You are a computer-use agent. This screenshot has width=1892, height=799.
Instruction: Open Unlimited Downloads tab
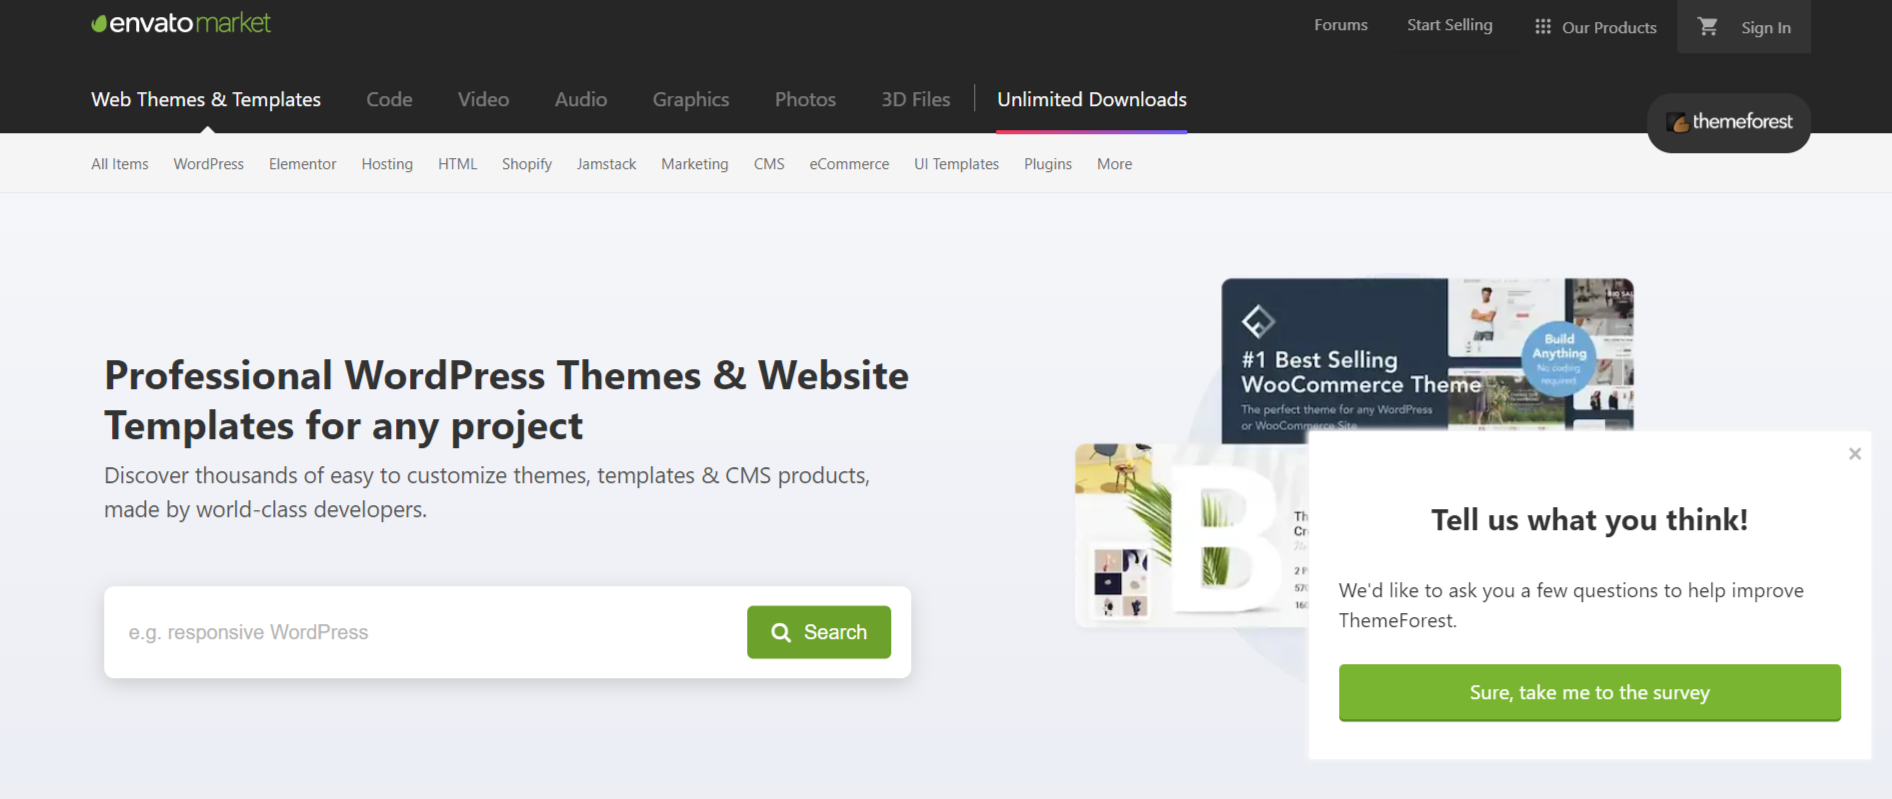pyautogui.click(x=1091, y=100)
